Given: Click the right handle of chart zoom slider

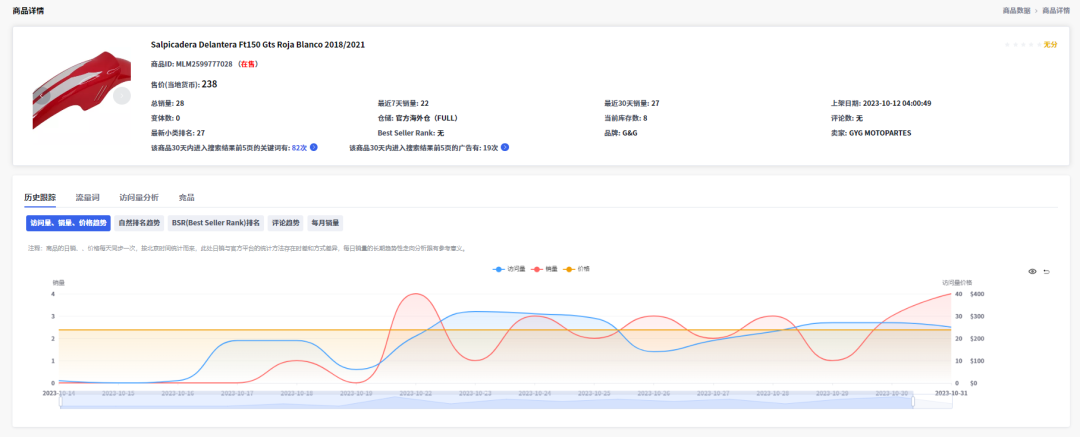Looking at the screenshot, I should tap(913, 401).
